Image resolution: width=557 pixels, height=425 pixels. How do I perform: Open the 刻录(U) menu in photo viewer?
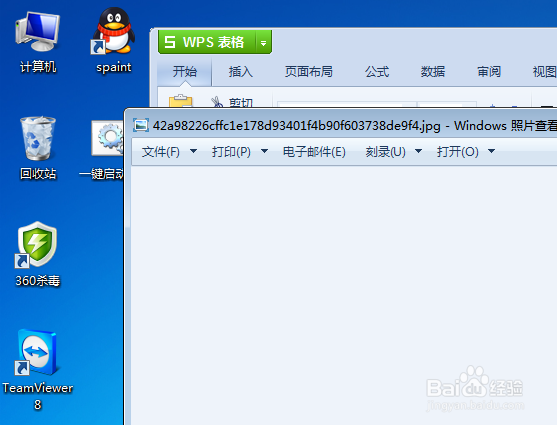click(385, 152)
